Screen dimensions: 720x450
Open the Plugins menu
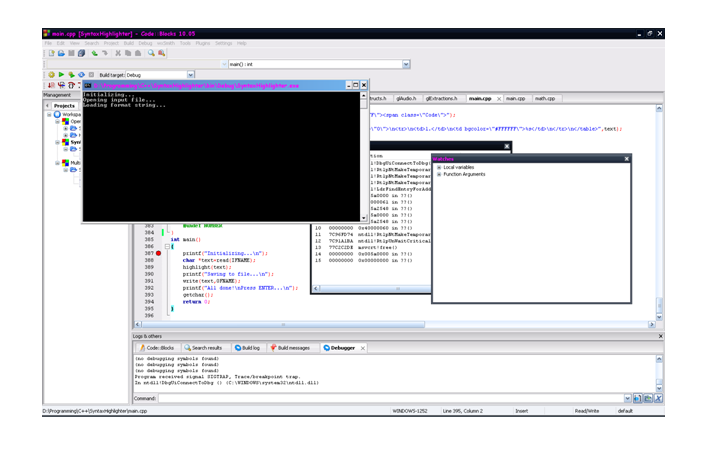click(202, 43)
